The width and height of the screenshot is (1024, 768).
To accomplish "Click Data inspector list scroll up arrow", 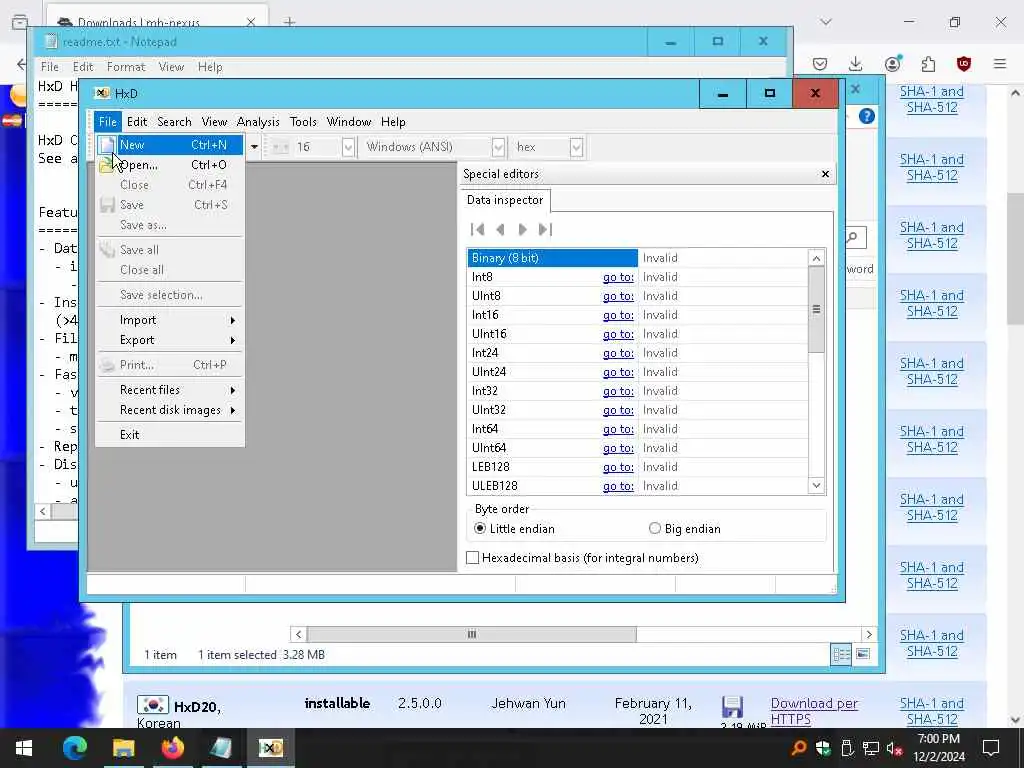I will click(x=816, y=258).
